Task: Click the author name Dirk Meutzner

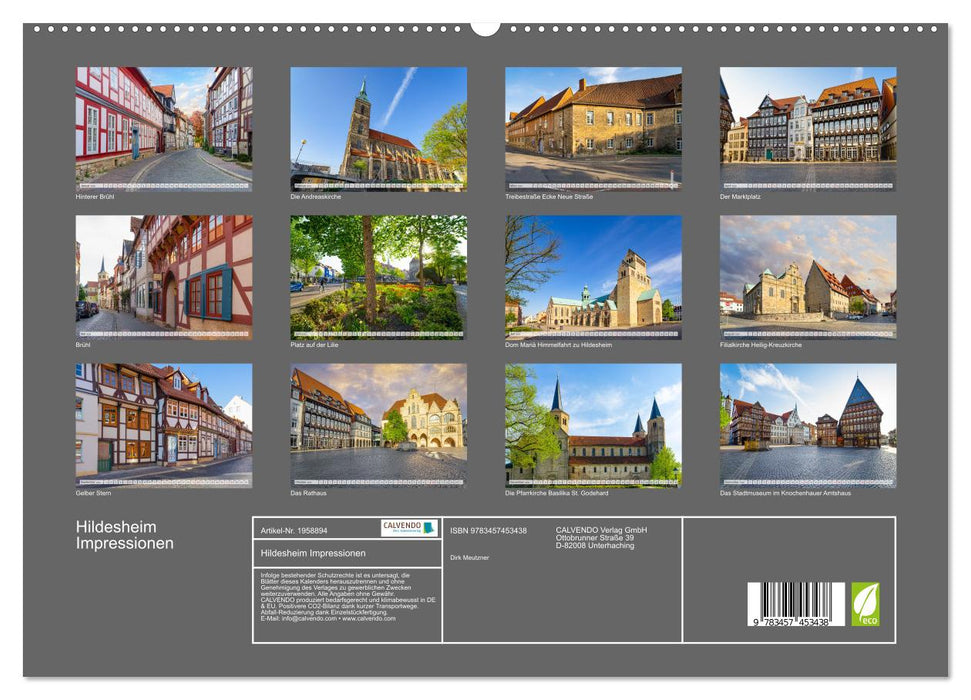Action: pyautogui.click(x=472, y=558)
